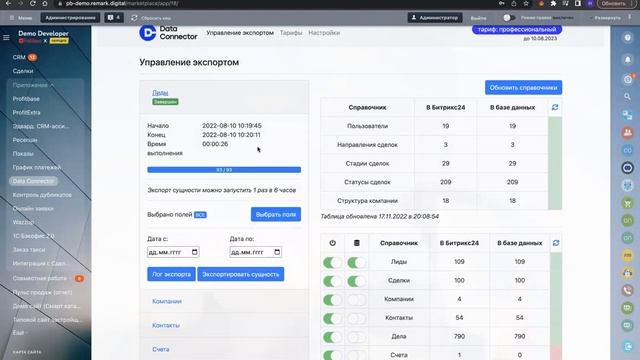Open the yellow calendar icon in right panel
The image size is (640, 360).
[x=627, y=256]
